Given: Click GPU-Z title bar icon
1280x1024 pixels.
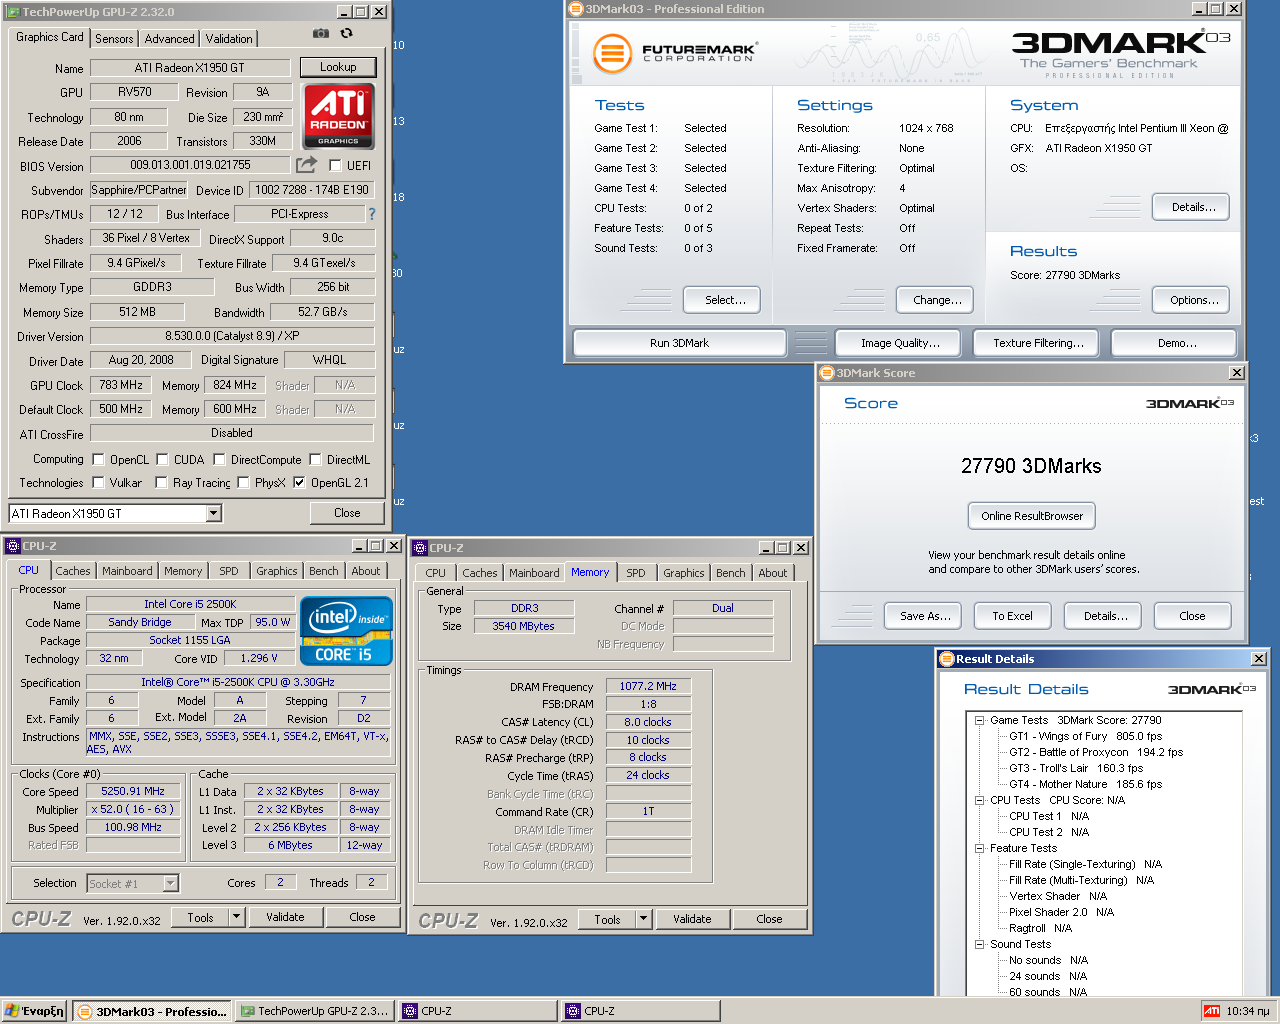Looking at the screenshot, I should pyautogui.click(x=13, y=12).
